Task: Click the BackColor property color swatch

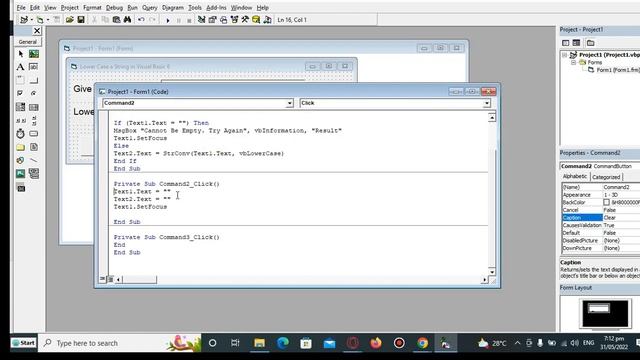Action: [x=607, y=202]
